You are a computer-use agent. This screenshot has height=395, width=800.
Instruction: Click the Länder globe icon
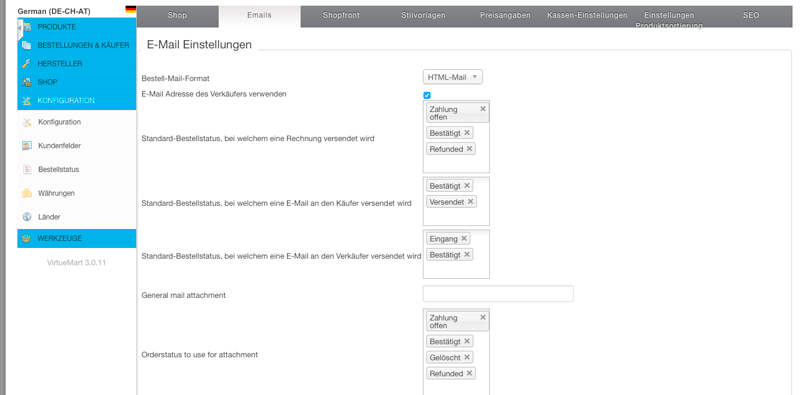click(27, 217)
